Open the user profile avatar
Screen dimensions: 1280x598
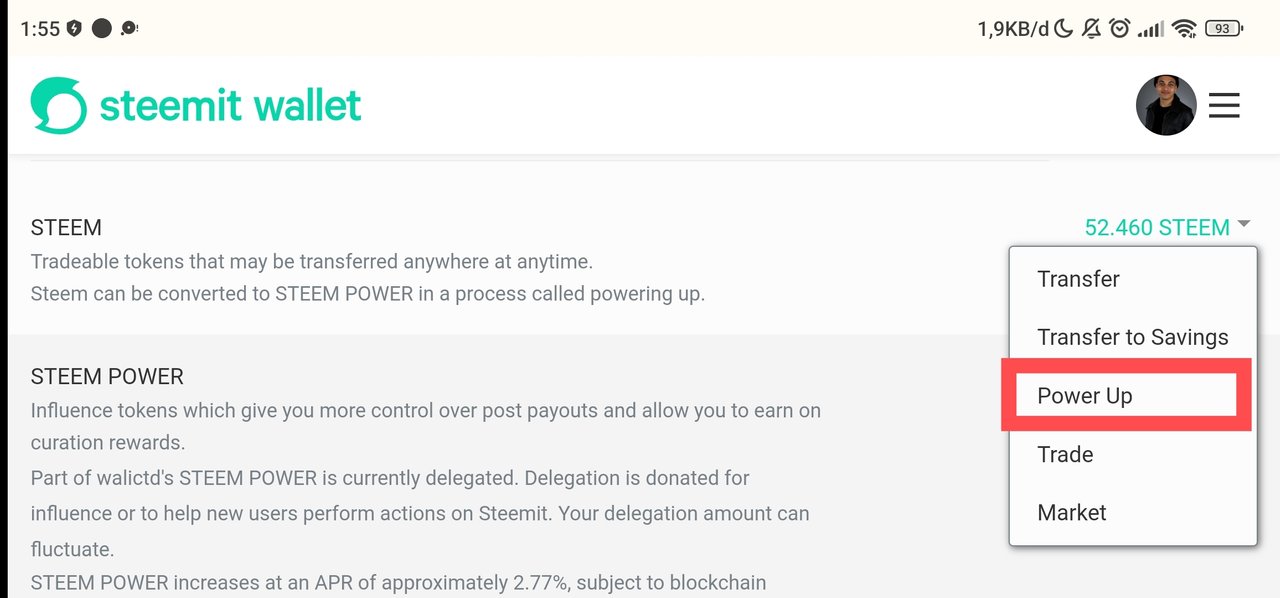pyautogui.click(x=1166, y=105)
